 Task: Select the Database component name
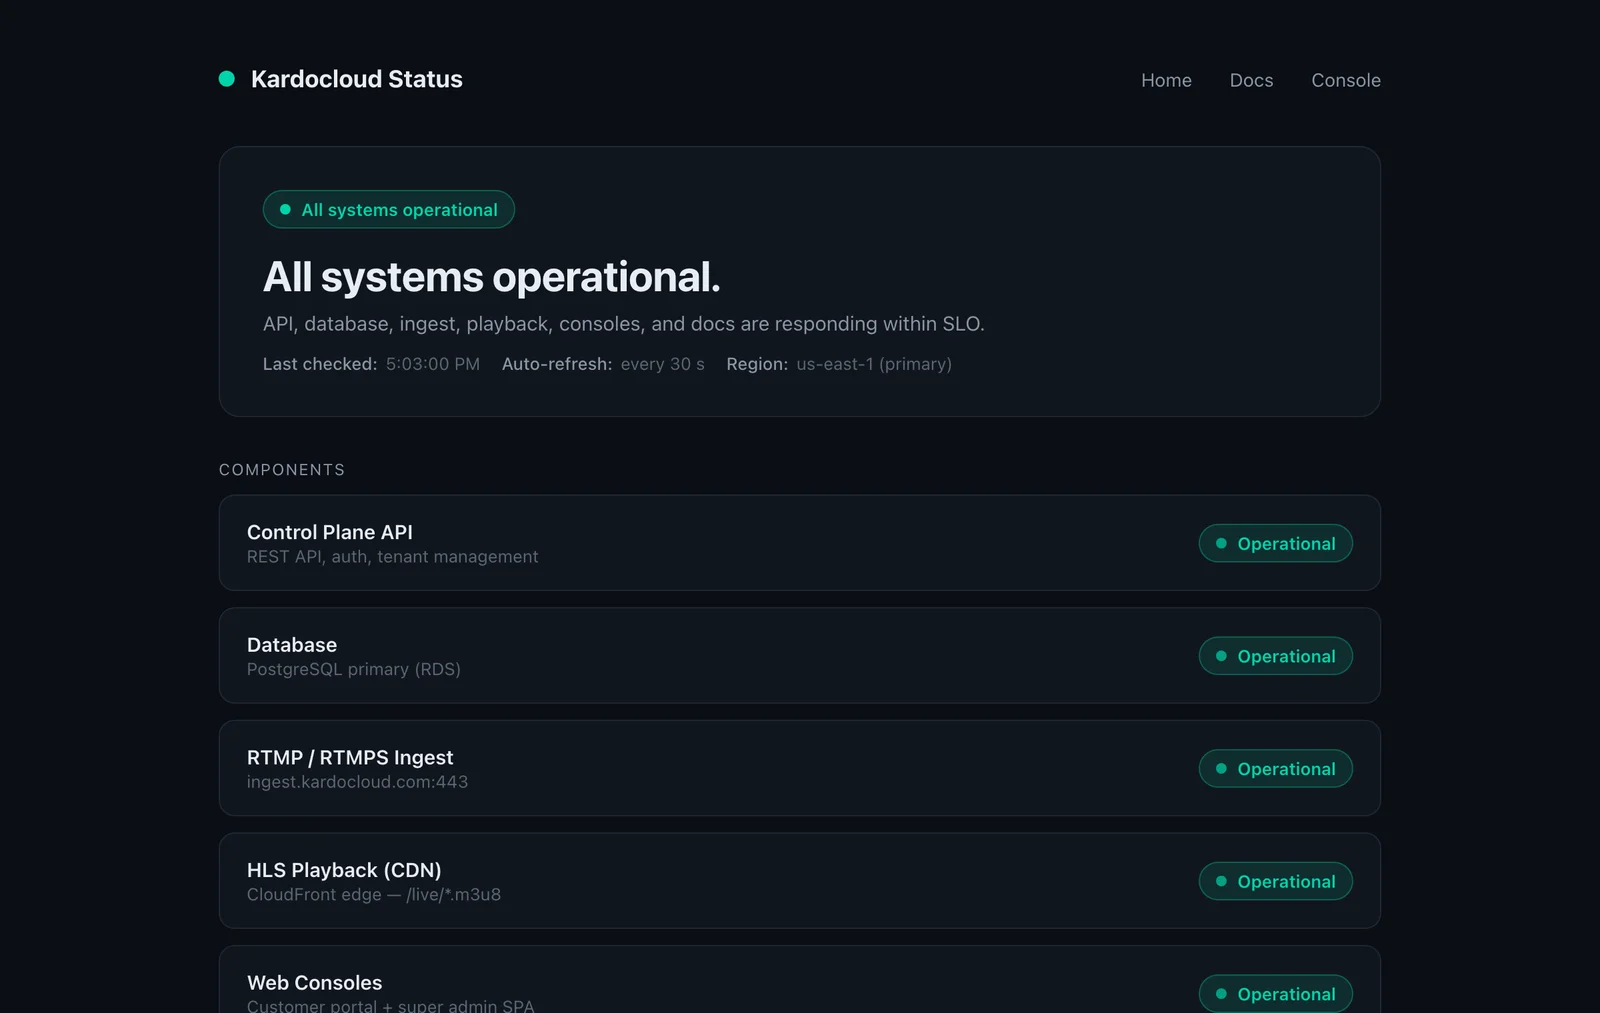pyautogui.click(x=292, y=645)
